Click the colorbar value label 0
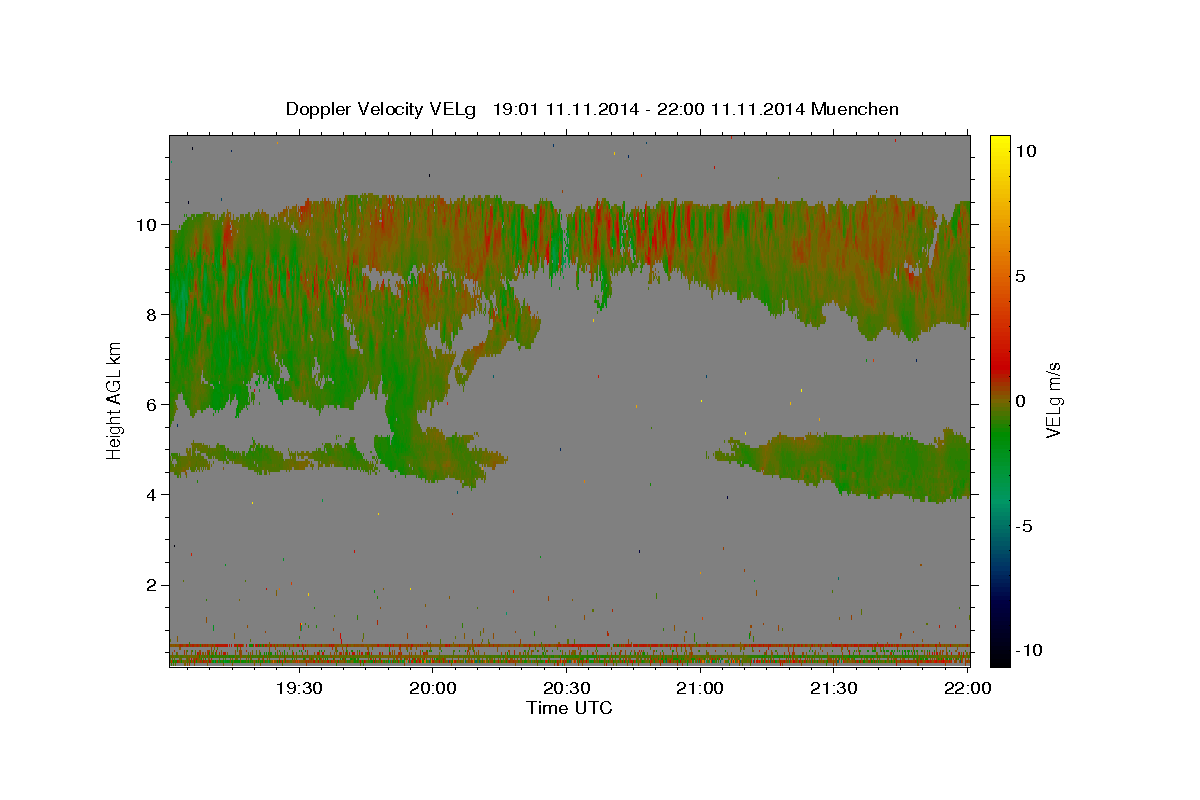This screenshot has width=1200, height=800. coord(1021,400)
